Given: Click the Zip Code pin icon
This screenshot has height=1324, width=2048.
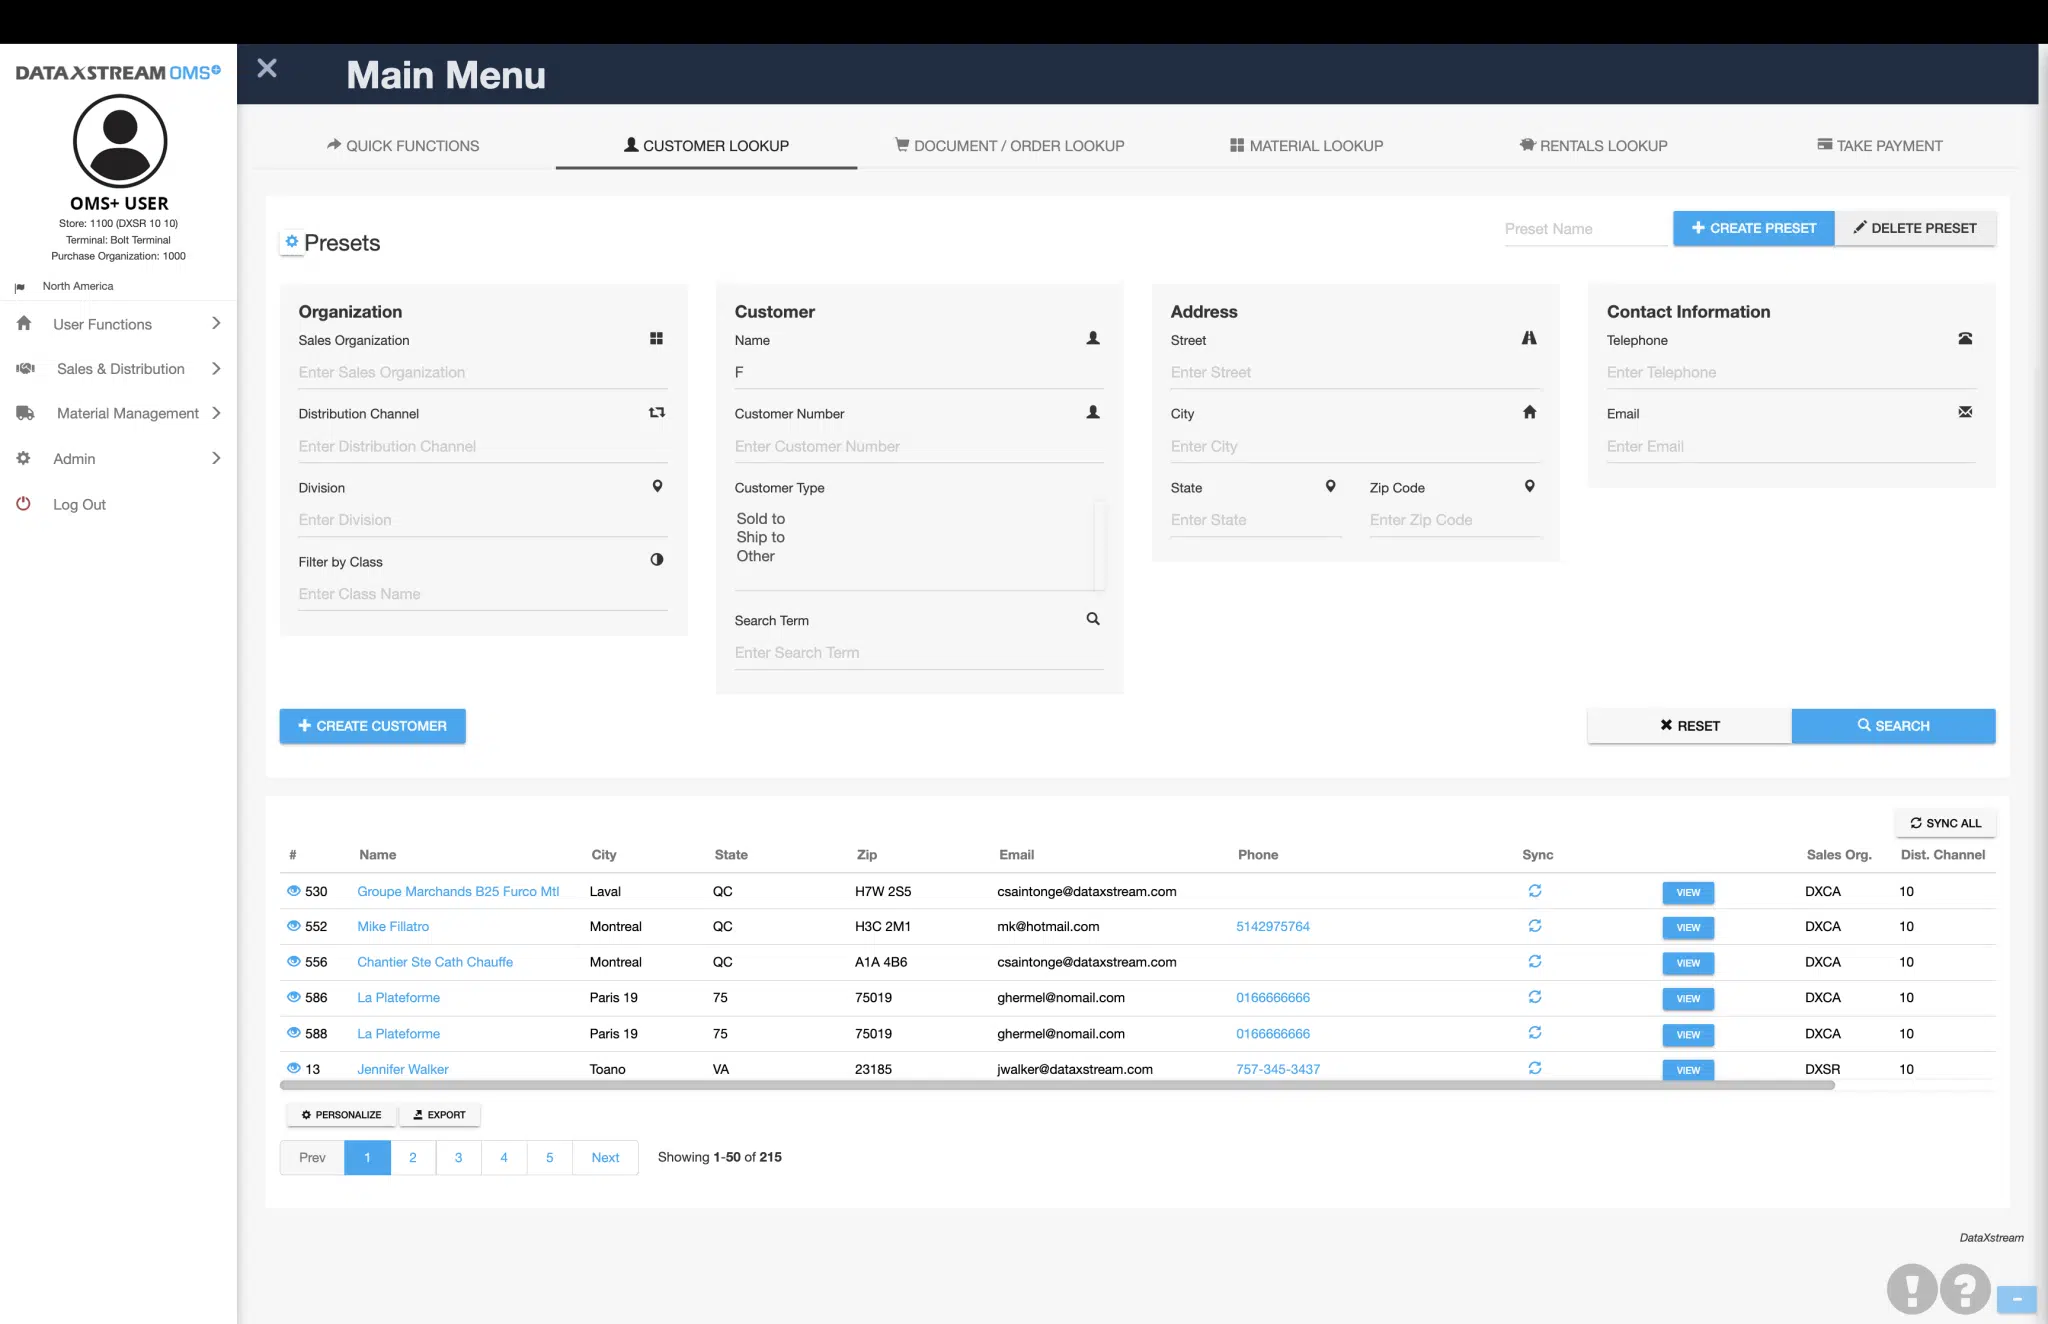Looking at the screenshot, I should tap(1529, 486).
